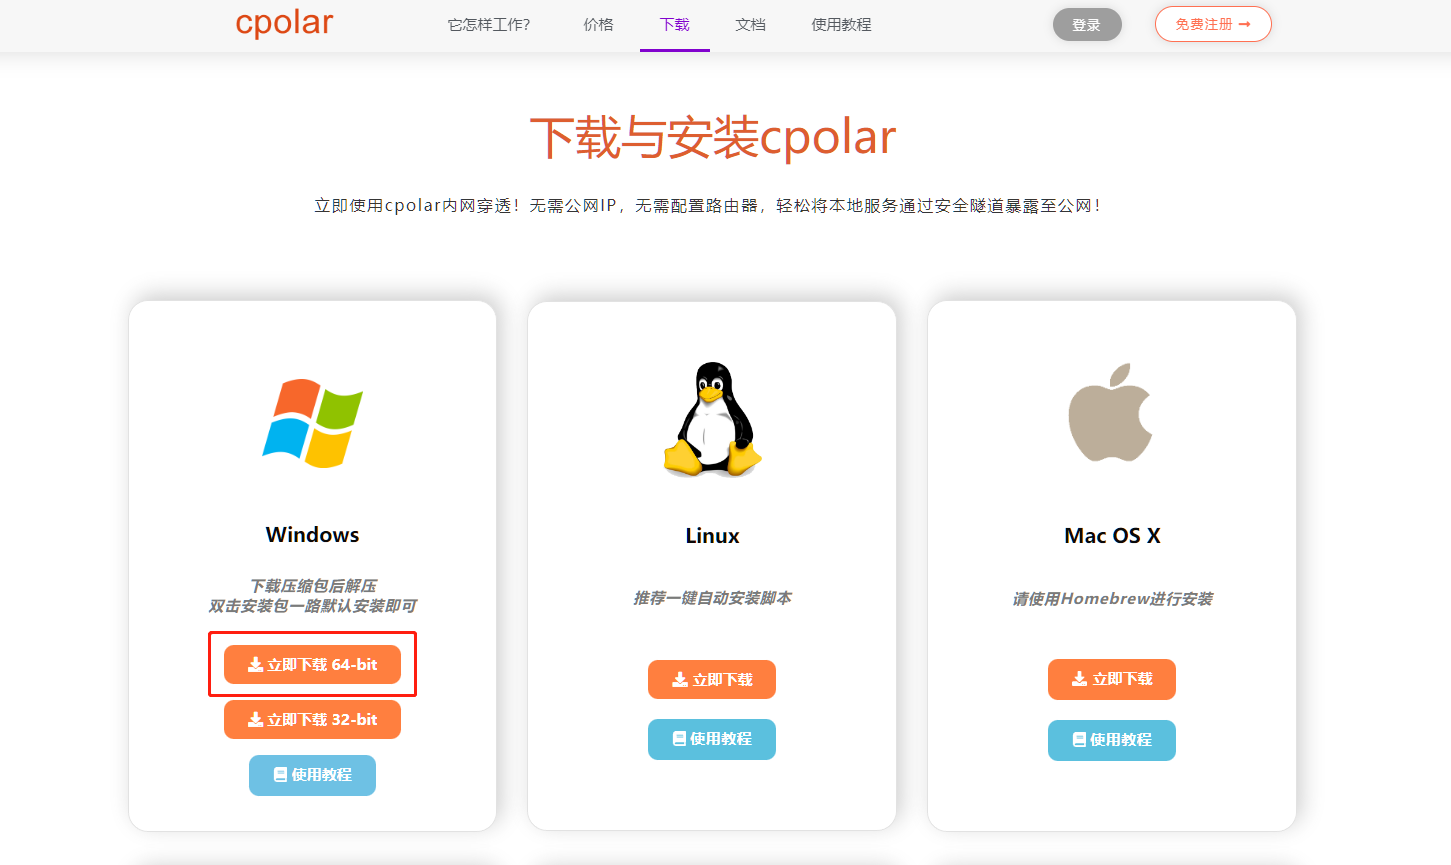Click the Apple logo image
The height and width of the screenshot is (865, 1451).
[x=1111, y=412]
